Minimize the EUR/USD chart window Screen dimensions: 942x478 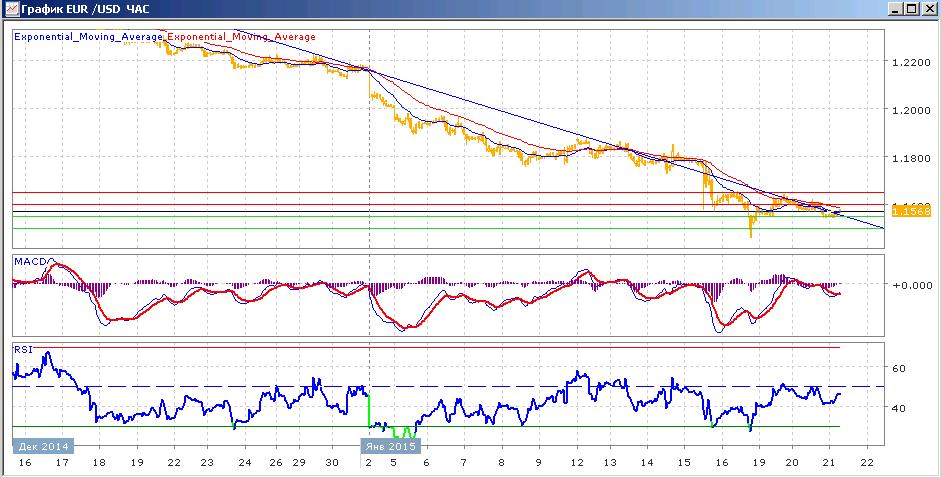pyautogui.click(x=896, y=8)
